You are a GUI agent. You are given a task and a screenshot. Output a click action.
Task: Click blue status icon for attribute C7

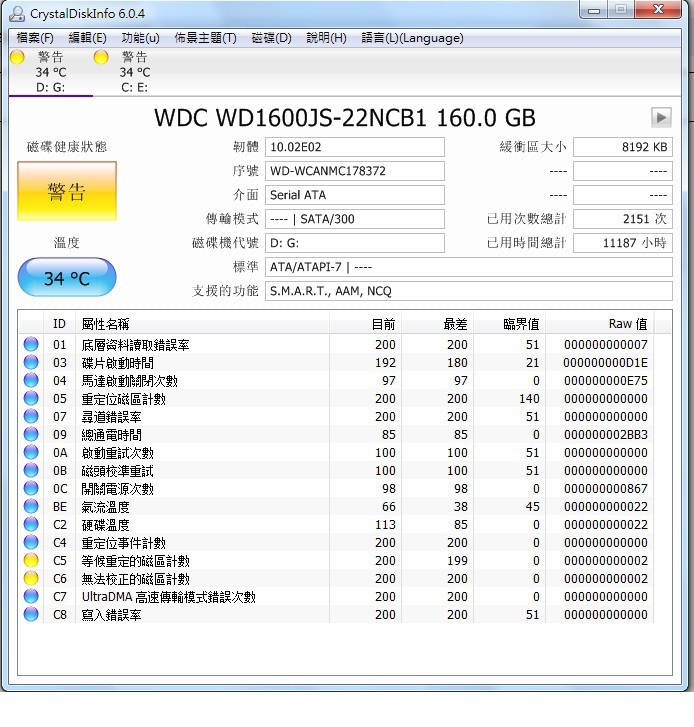[x=31, y=596]
